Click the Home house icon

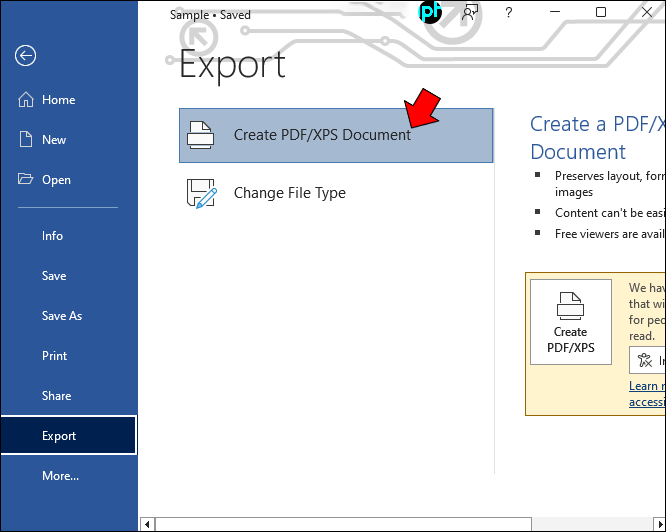click(26, 100)
